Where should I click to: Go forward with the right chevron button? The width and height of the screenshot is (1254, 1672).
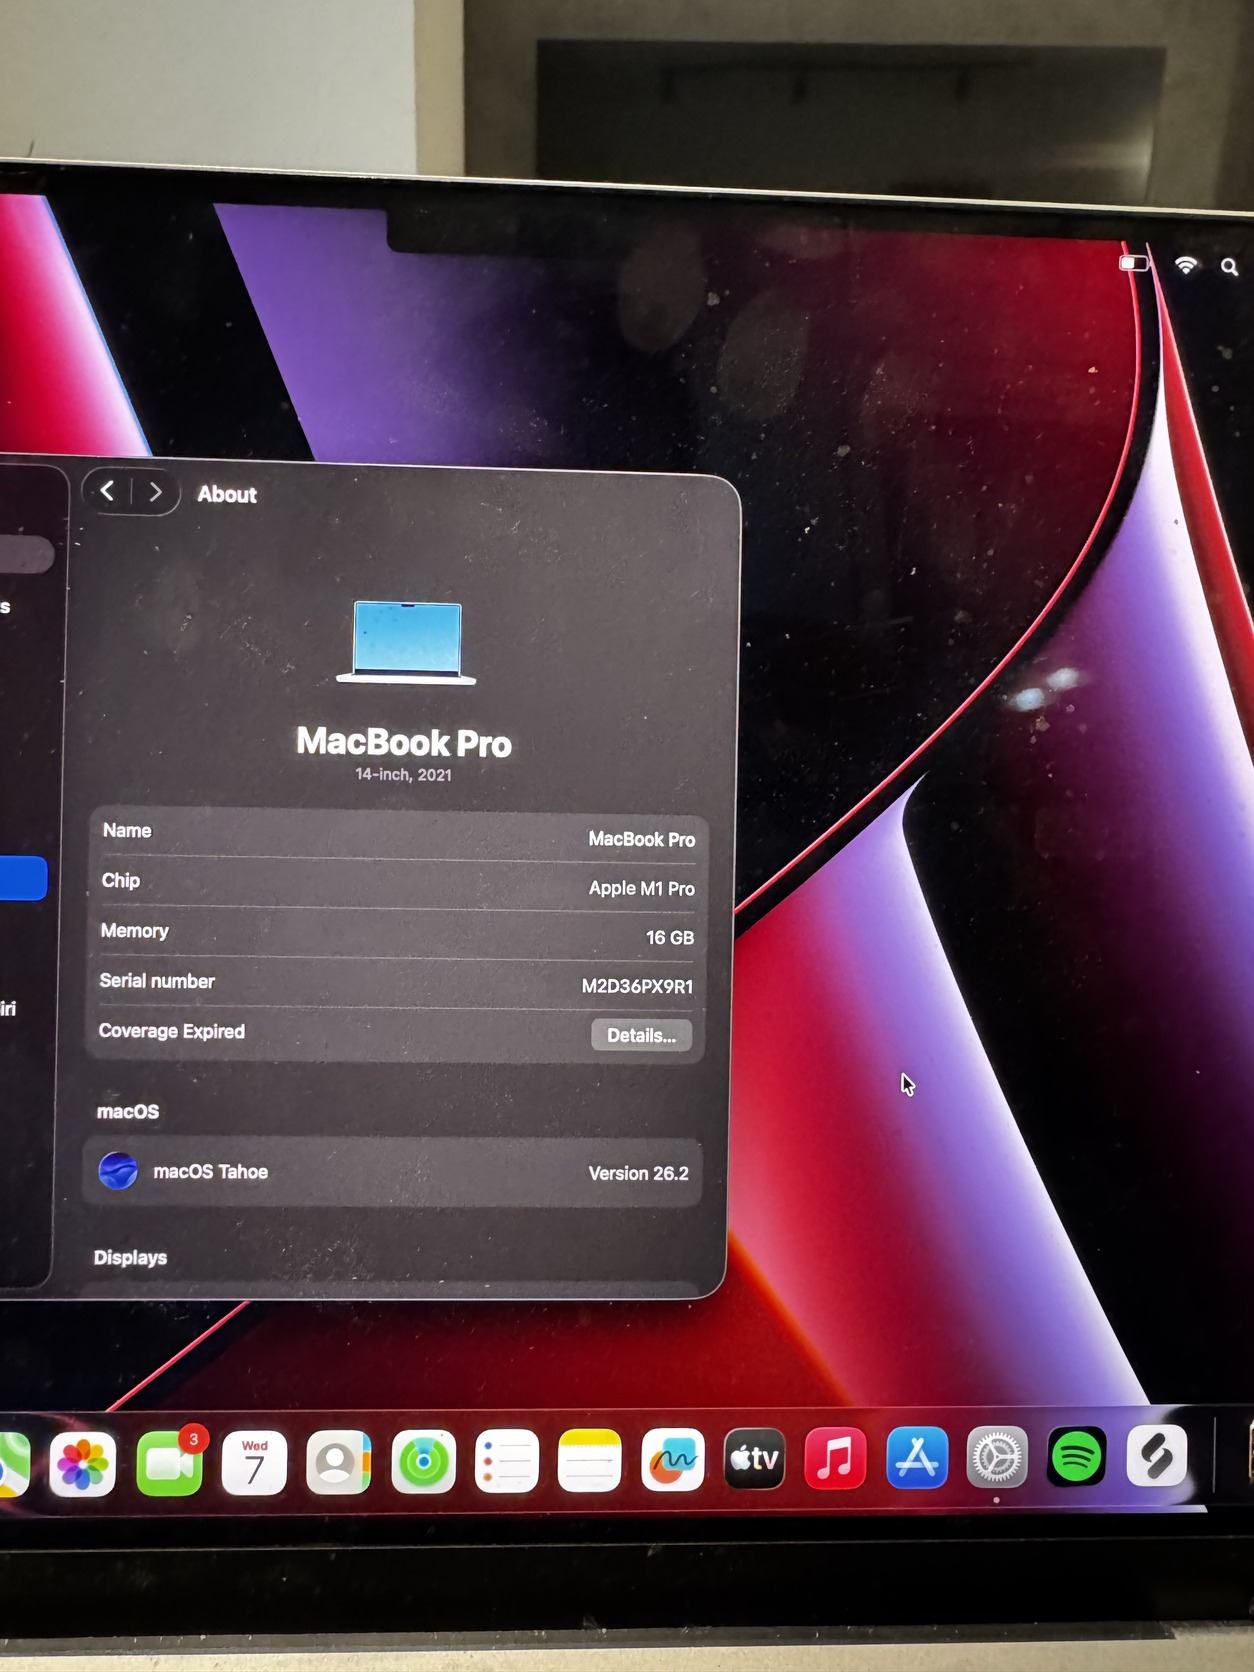coord(155,492)
